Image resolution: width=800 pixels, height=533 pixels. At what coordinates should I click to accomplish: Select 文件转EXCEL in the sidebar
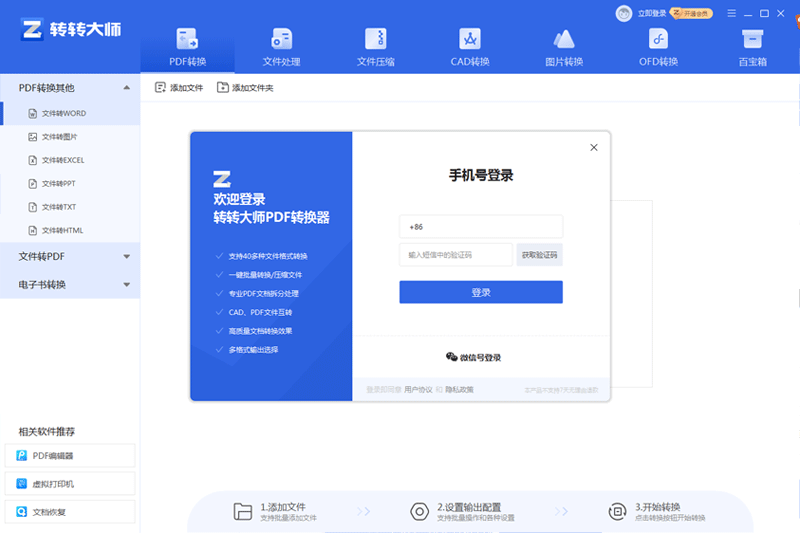pyautogui.click(x=62, y=160)
